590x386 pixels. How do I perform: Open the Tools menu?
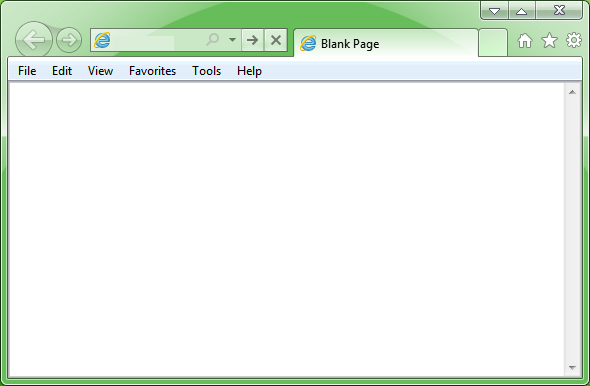207,71
